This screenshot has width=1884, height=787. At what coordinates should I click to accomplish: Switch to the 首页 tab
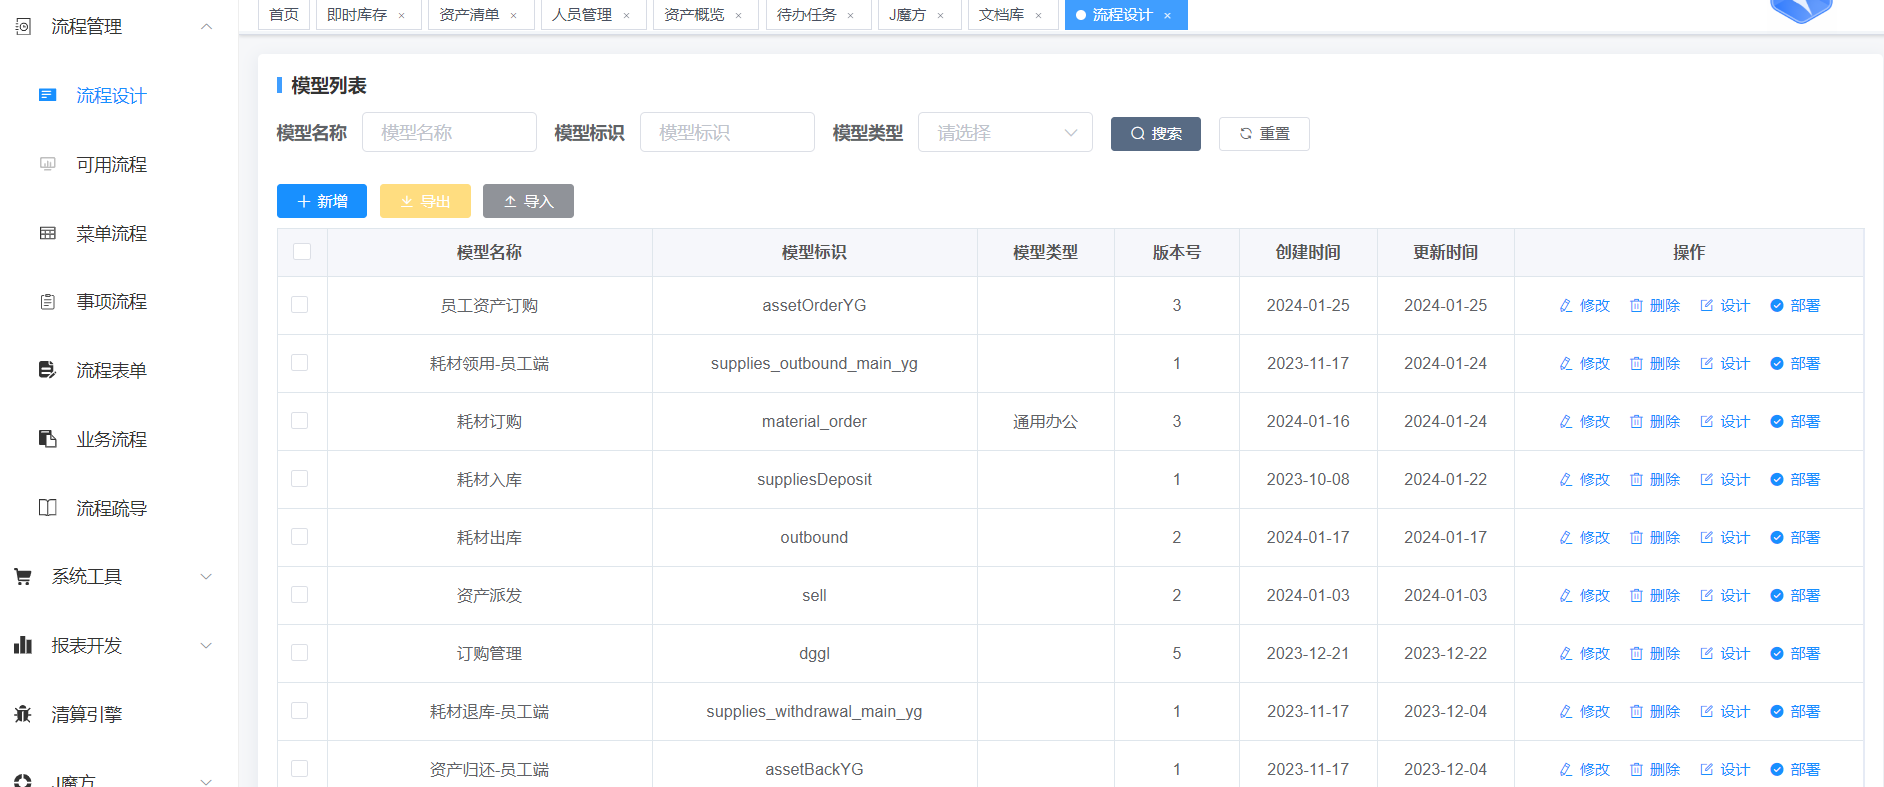point(284,15)
